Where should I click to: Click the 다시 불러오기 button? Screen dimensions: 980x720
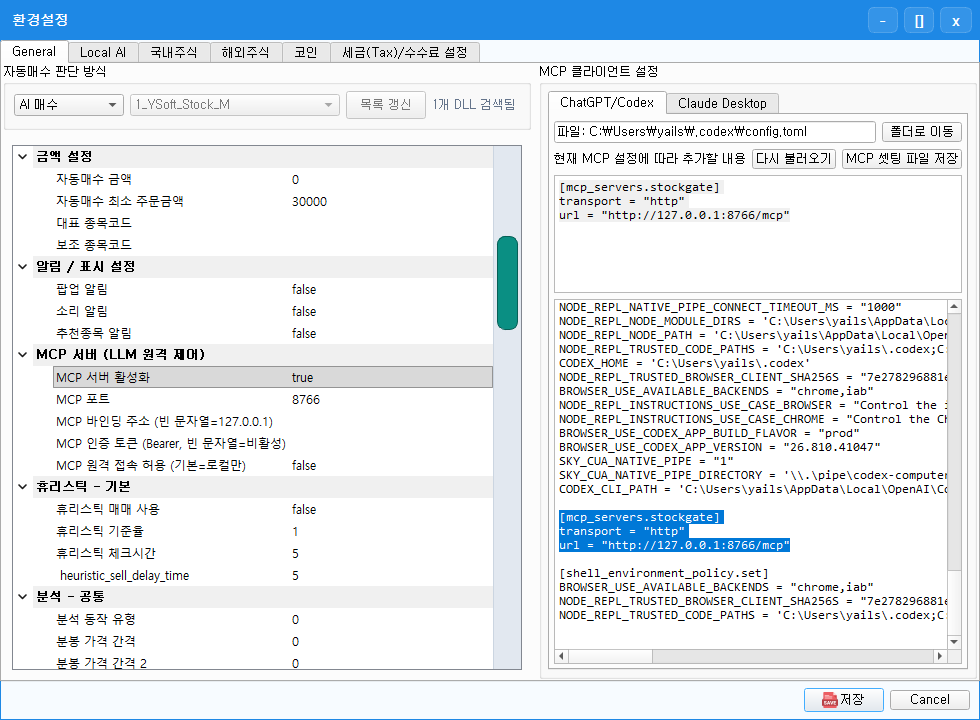point(794,159)
